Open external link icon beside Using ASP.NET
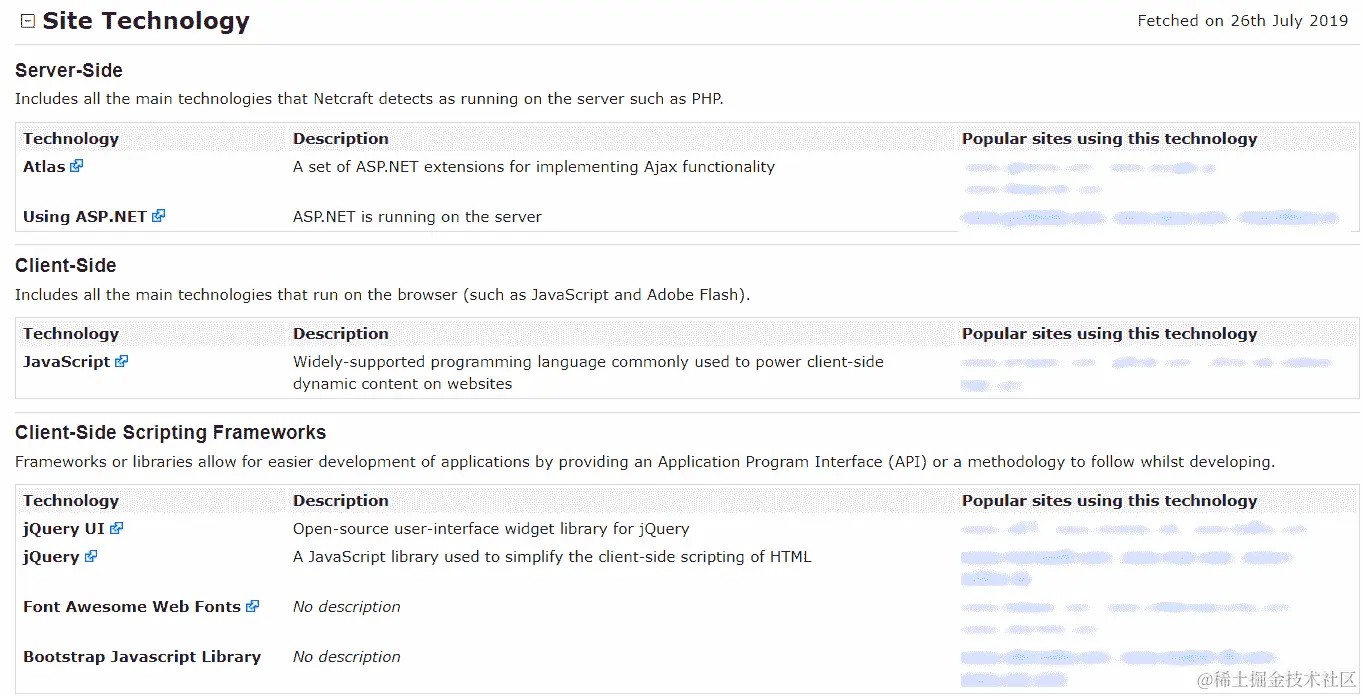 [158, 215]
